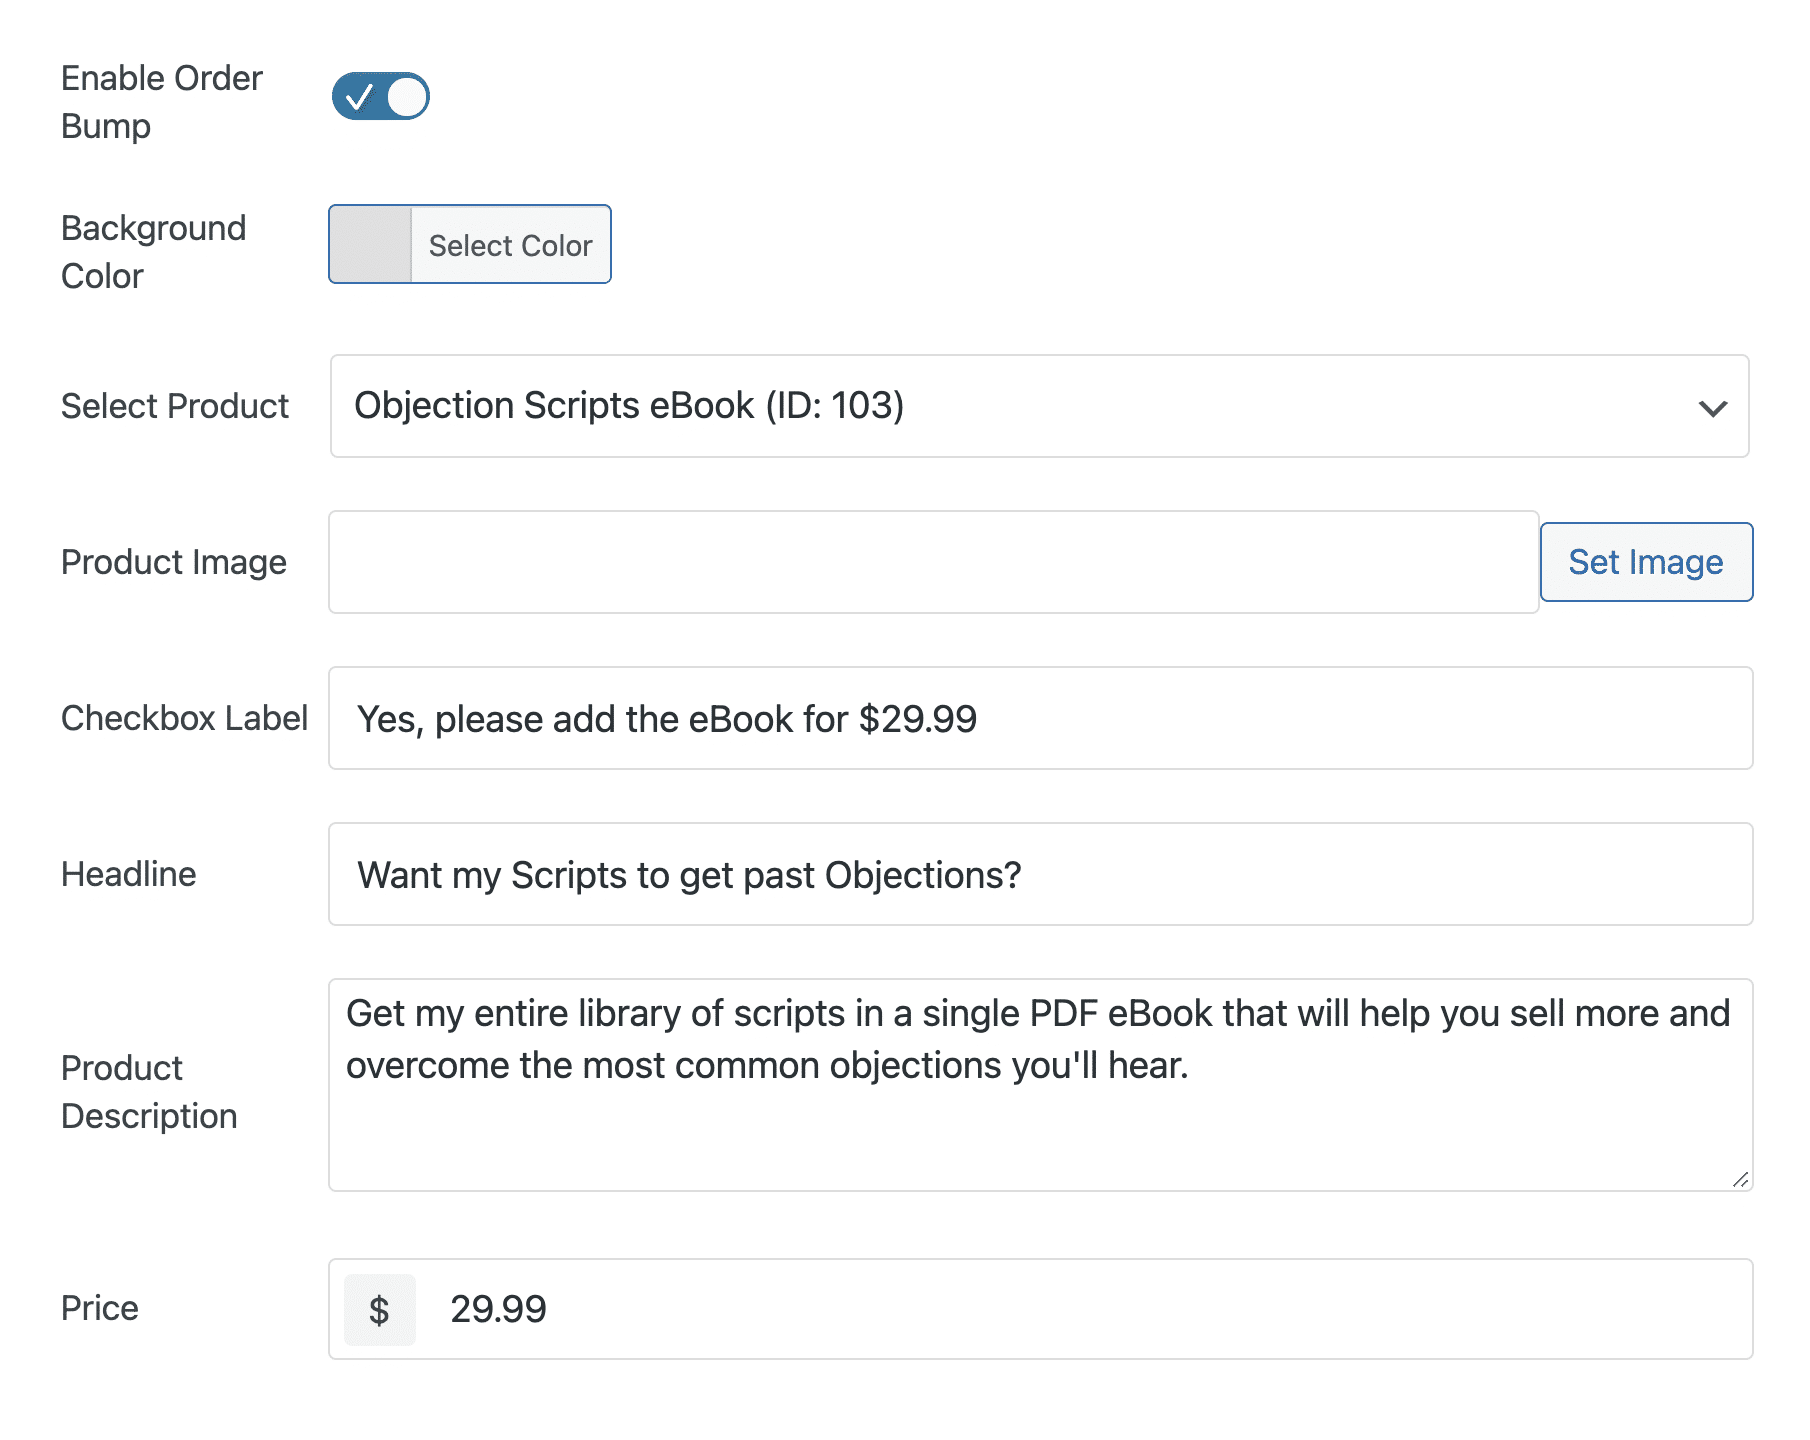
Task: Focus the Checkbox Label text field
Action: (x=1040, y=719)
